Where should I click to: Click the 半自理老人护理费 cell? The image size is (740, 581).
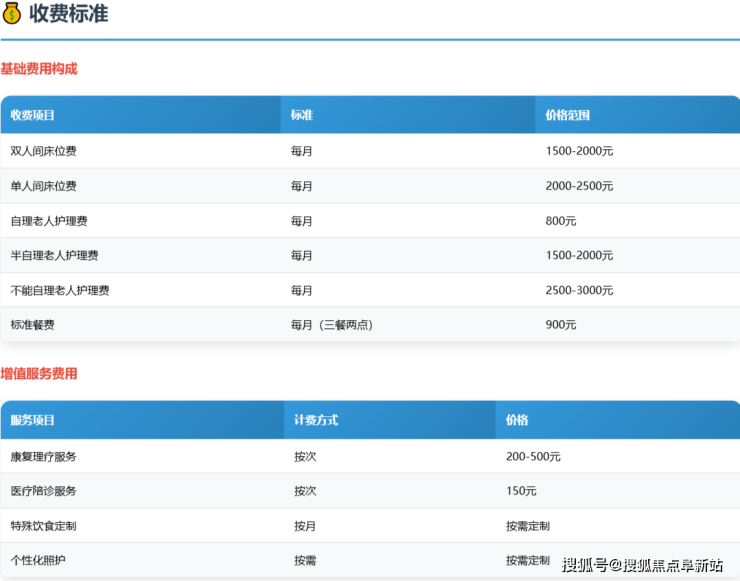click(x=54, y=255)
